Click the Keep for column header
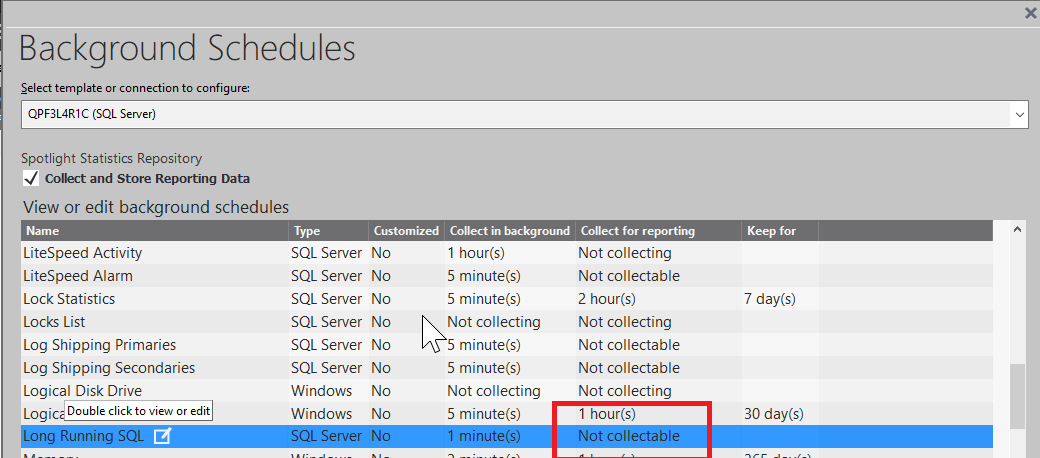Viewport: 1040px width, 458px height. tap(771, 231)
